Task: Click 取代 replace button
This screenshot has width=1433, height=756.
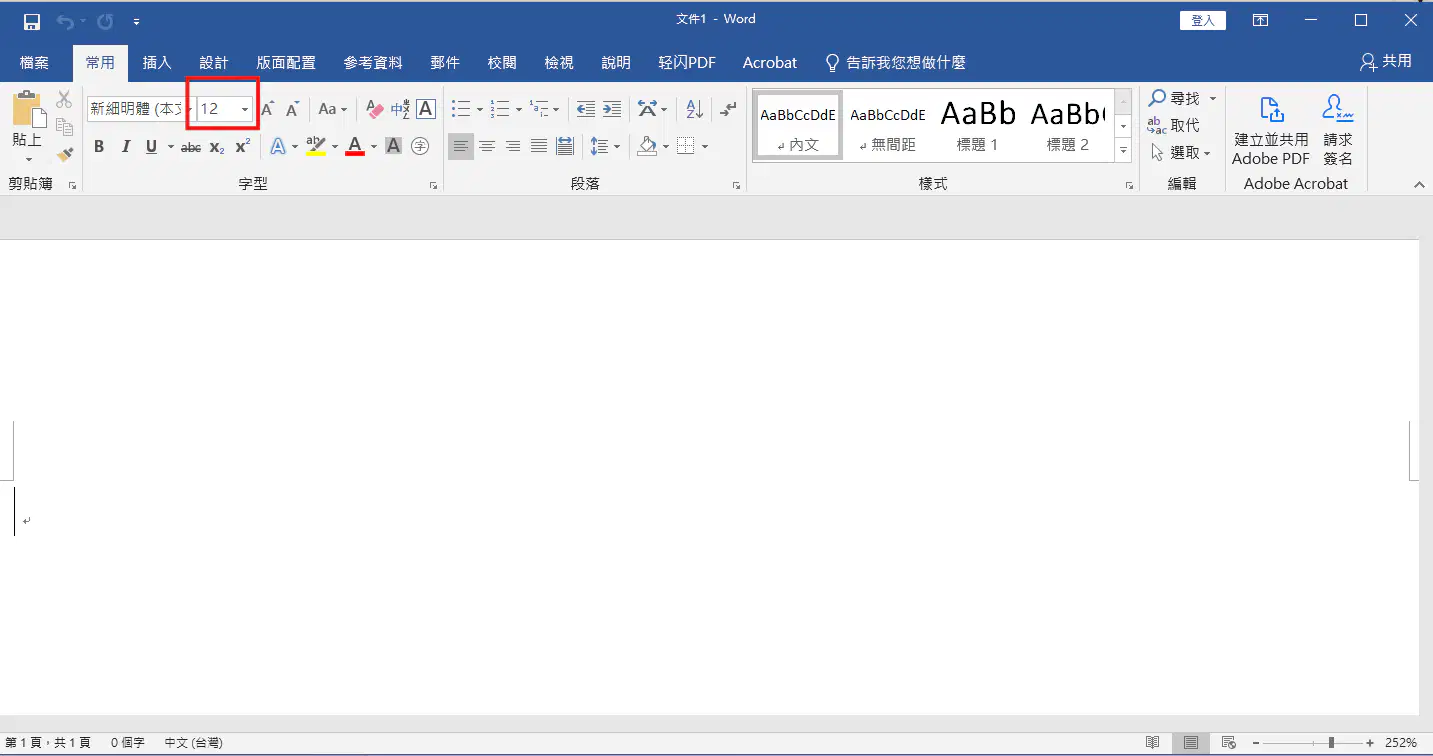Action: pos(1173,126)
